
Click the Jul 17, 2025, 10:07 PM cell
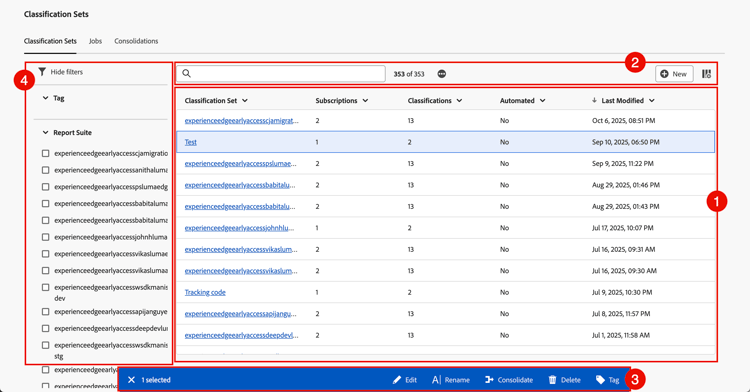pos(622,228)
